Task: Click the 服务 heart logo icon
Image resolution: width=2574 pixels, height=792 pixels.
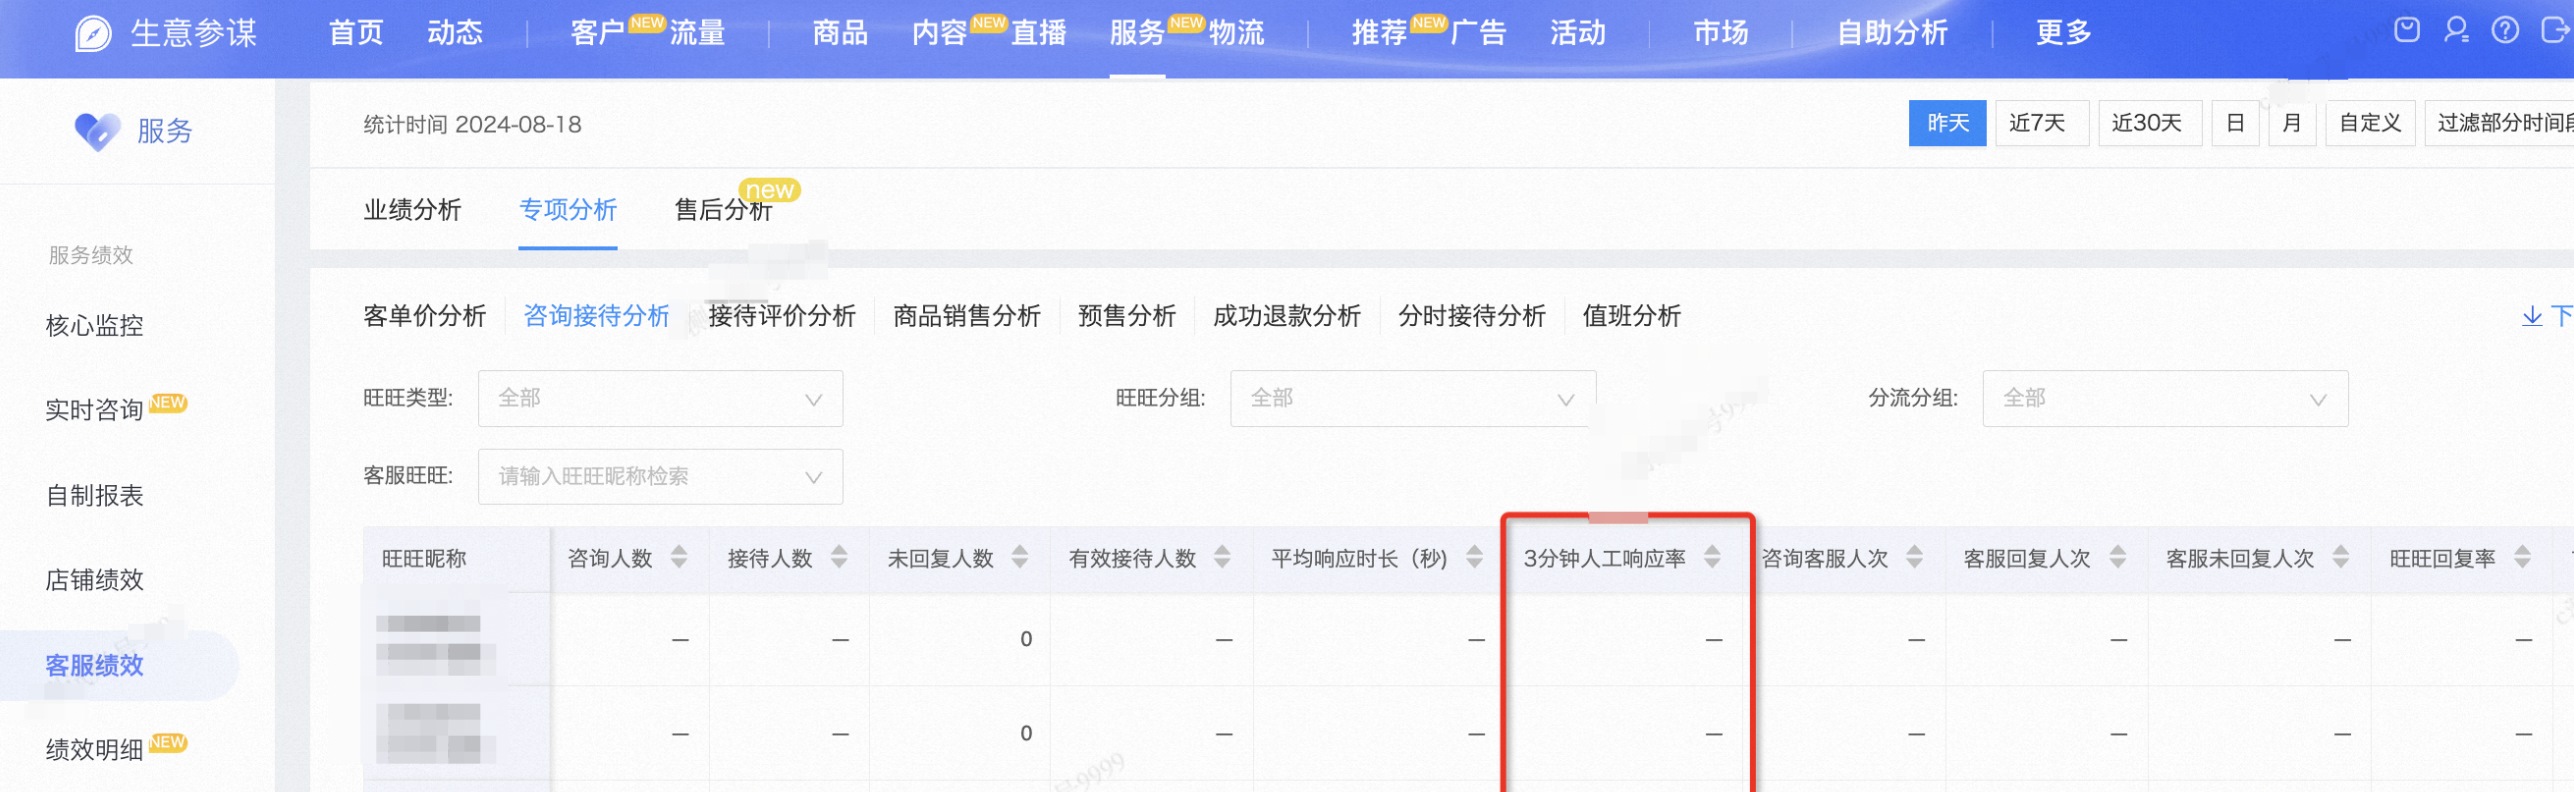Action: pos(98,131)
